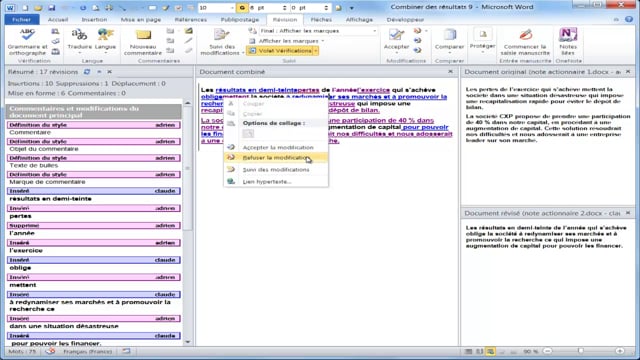Screen dimensions: 640x360
Task: Click the Word Help question mark icon
Action: click(629, 19)
